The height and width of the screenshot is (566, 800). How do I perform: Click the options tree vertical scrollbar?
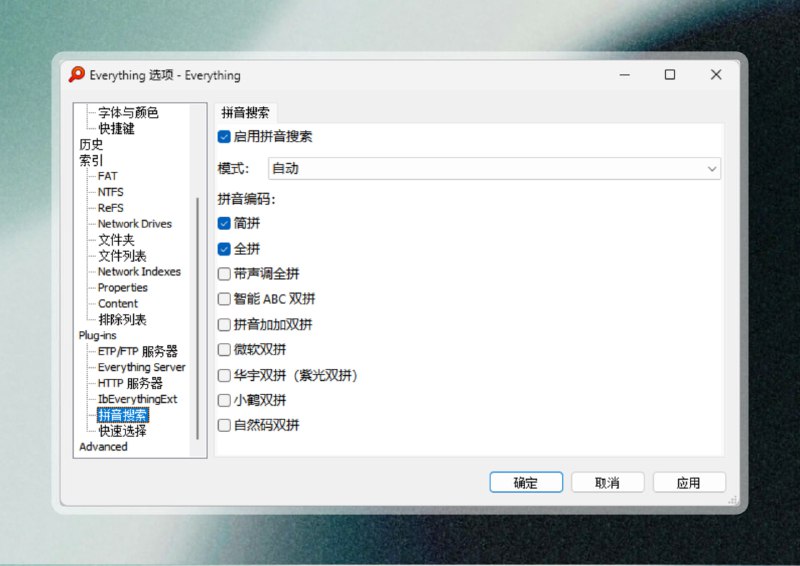[x=197, y=318]
